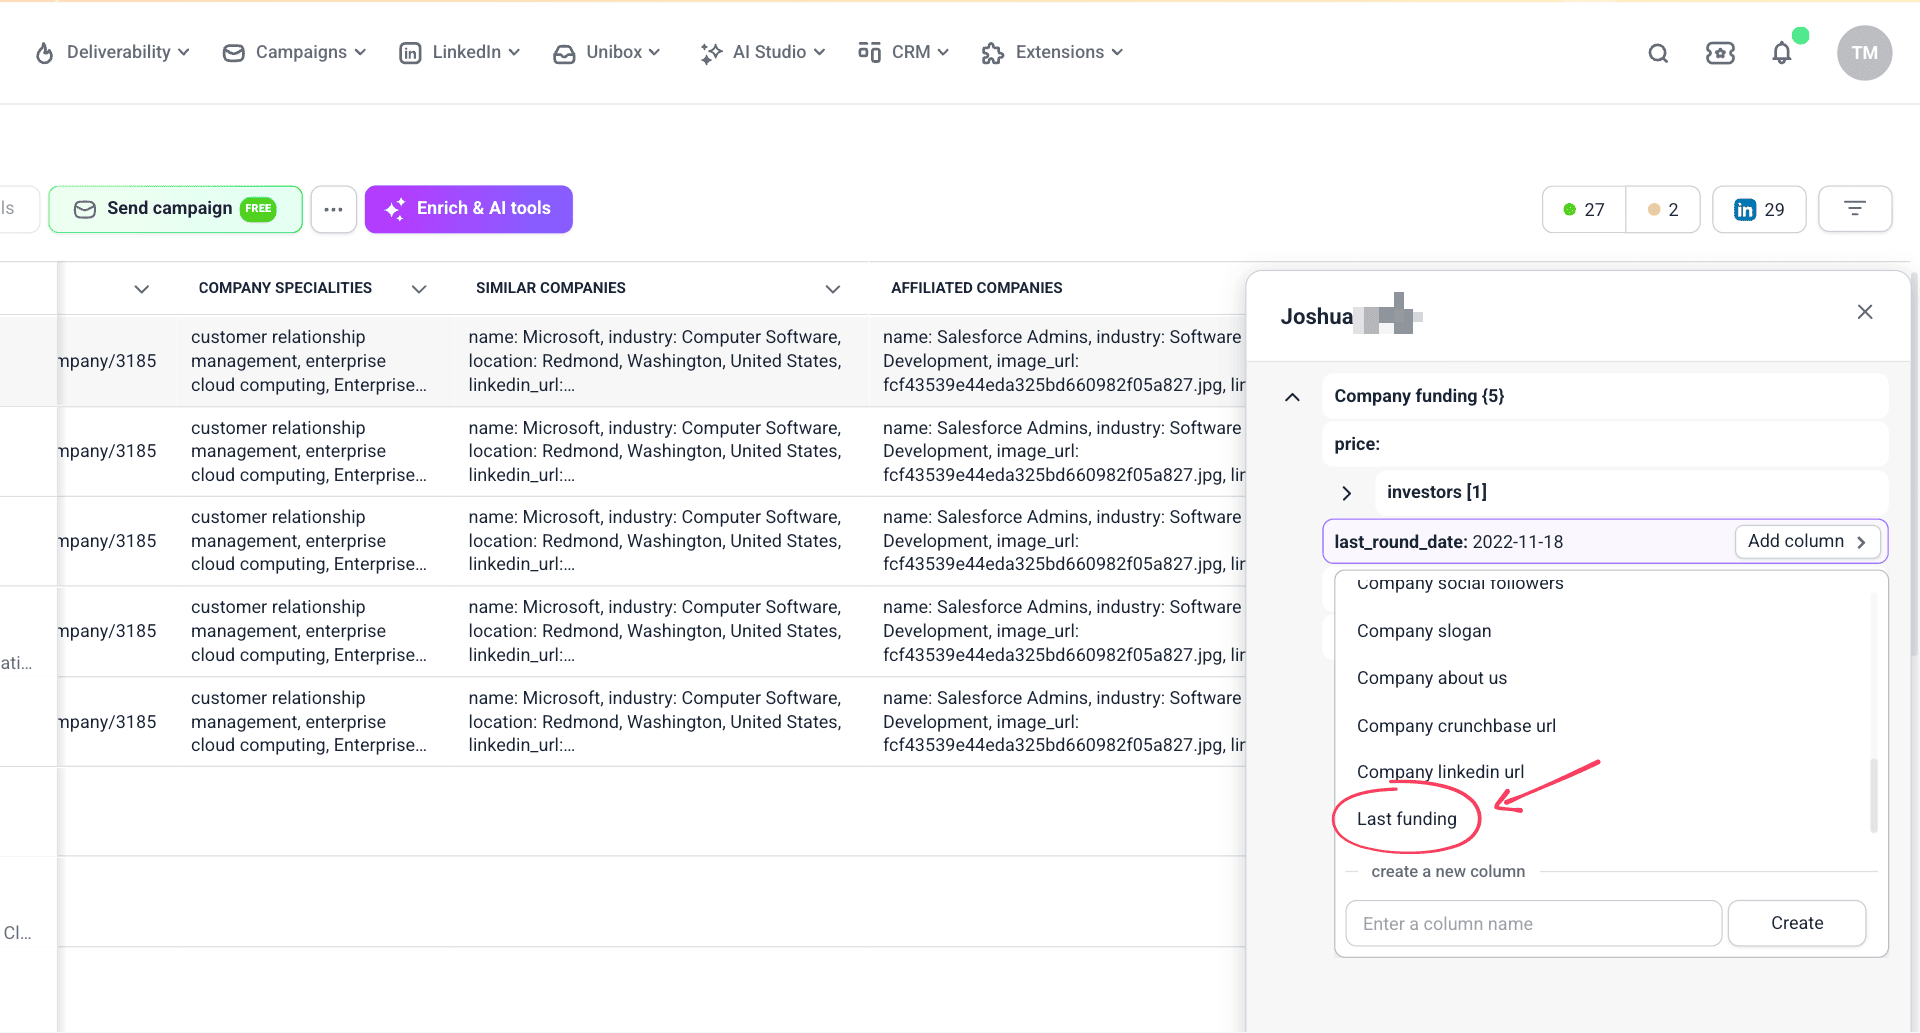Open the AI Studio menu
The width and height of the screenshot is (1920, 1033).
(x=762, y=52)
